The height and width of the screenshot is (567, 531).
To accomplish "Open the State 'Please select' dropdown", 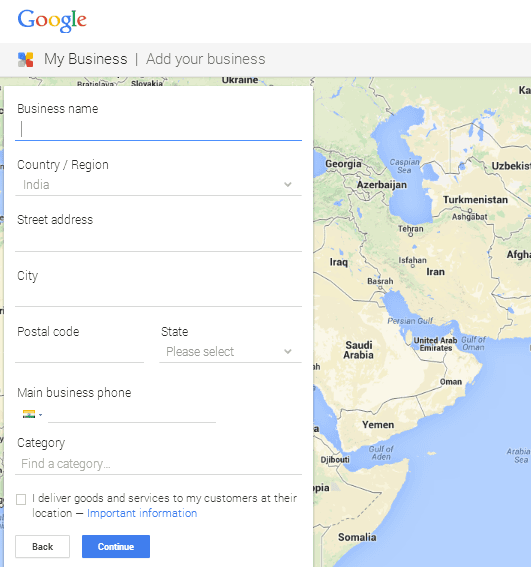I will tap(230, 352).
